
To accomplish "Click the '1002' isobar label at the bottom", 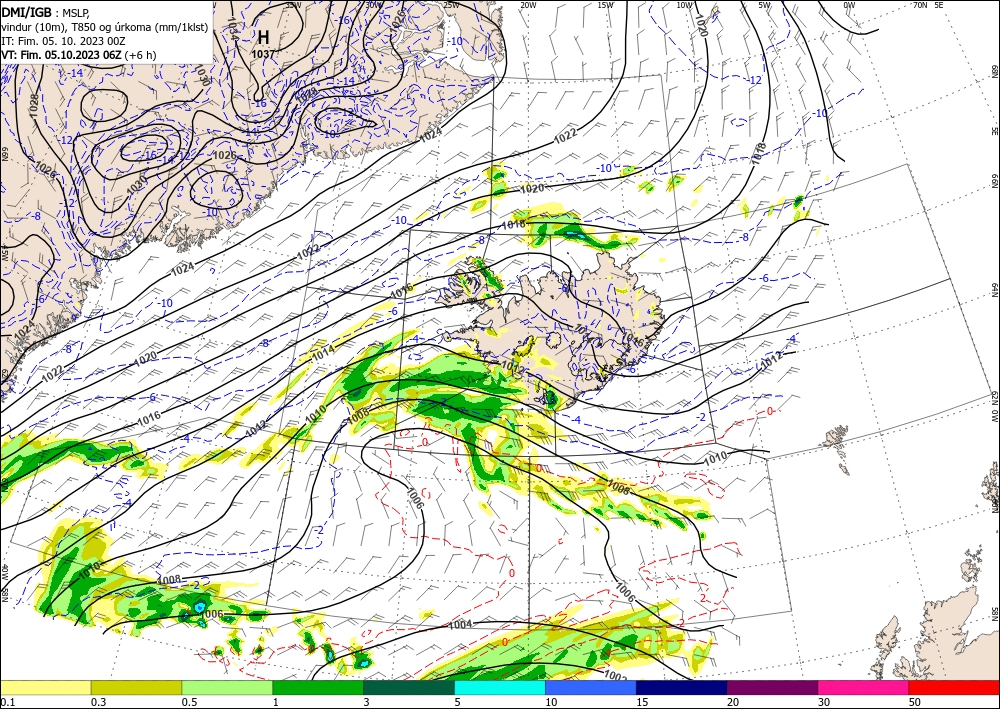I will 615,676.
